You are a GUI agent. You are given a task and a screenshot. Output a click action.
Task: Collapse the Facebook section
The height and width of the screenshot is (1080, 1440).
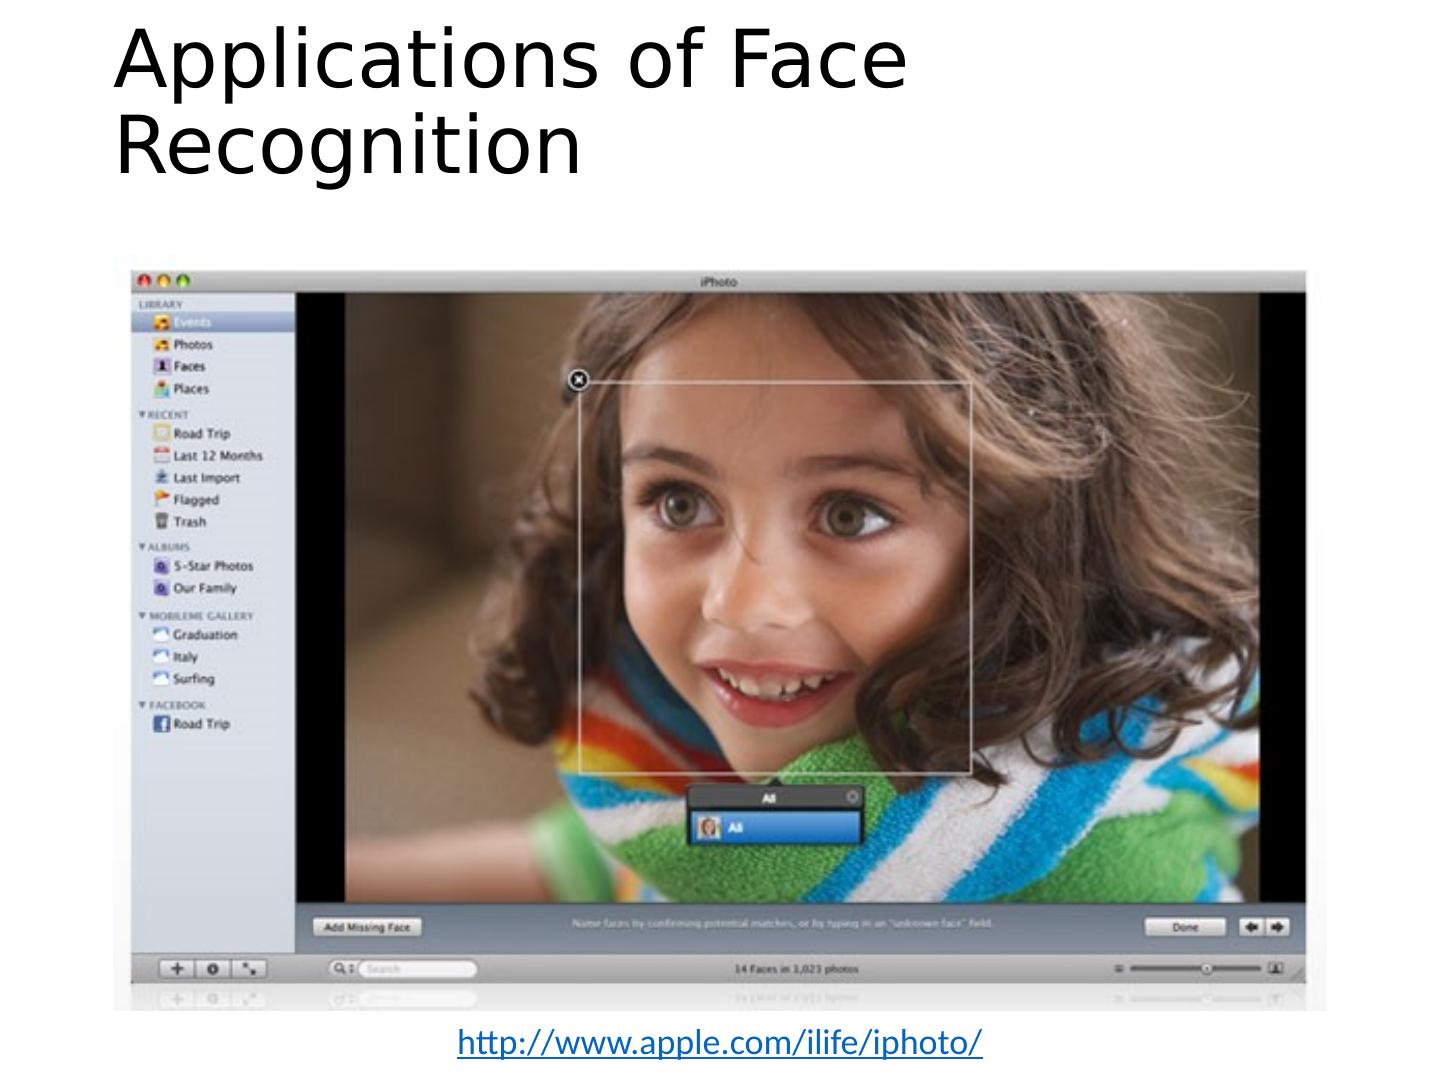coord(142,705)
